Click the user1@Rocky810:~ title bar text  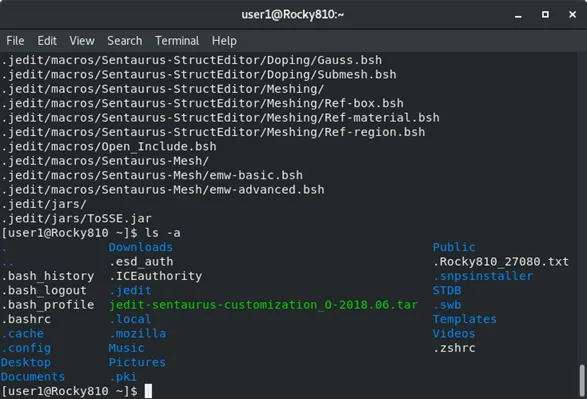point(292,14)
